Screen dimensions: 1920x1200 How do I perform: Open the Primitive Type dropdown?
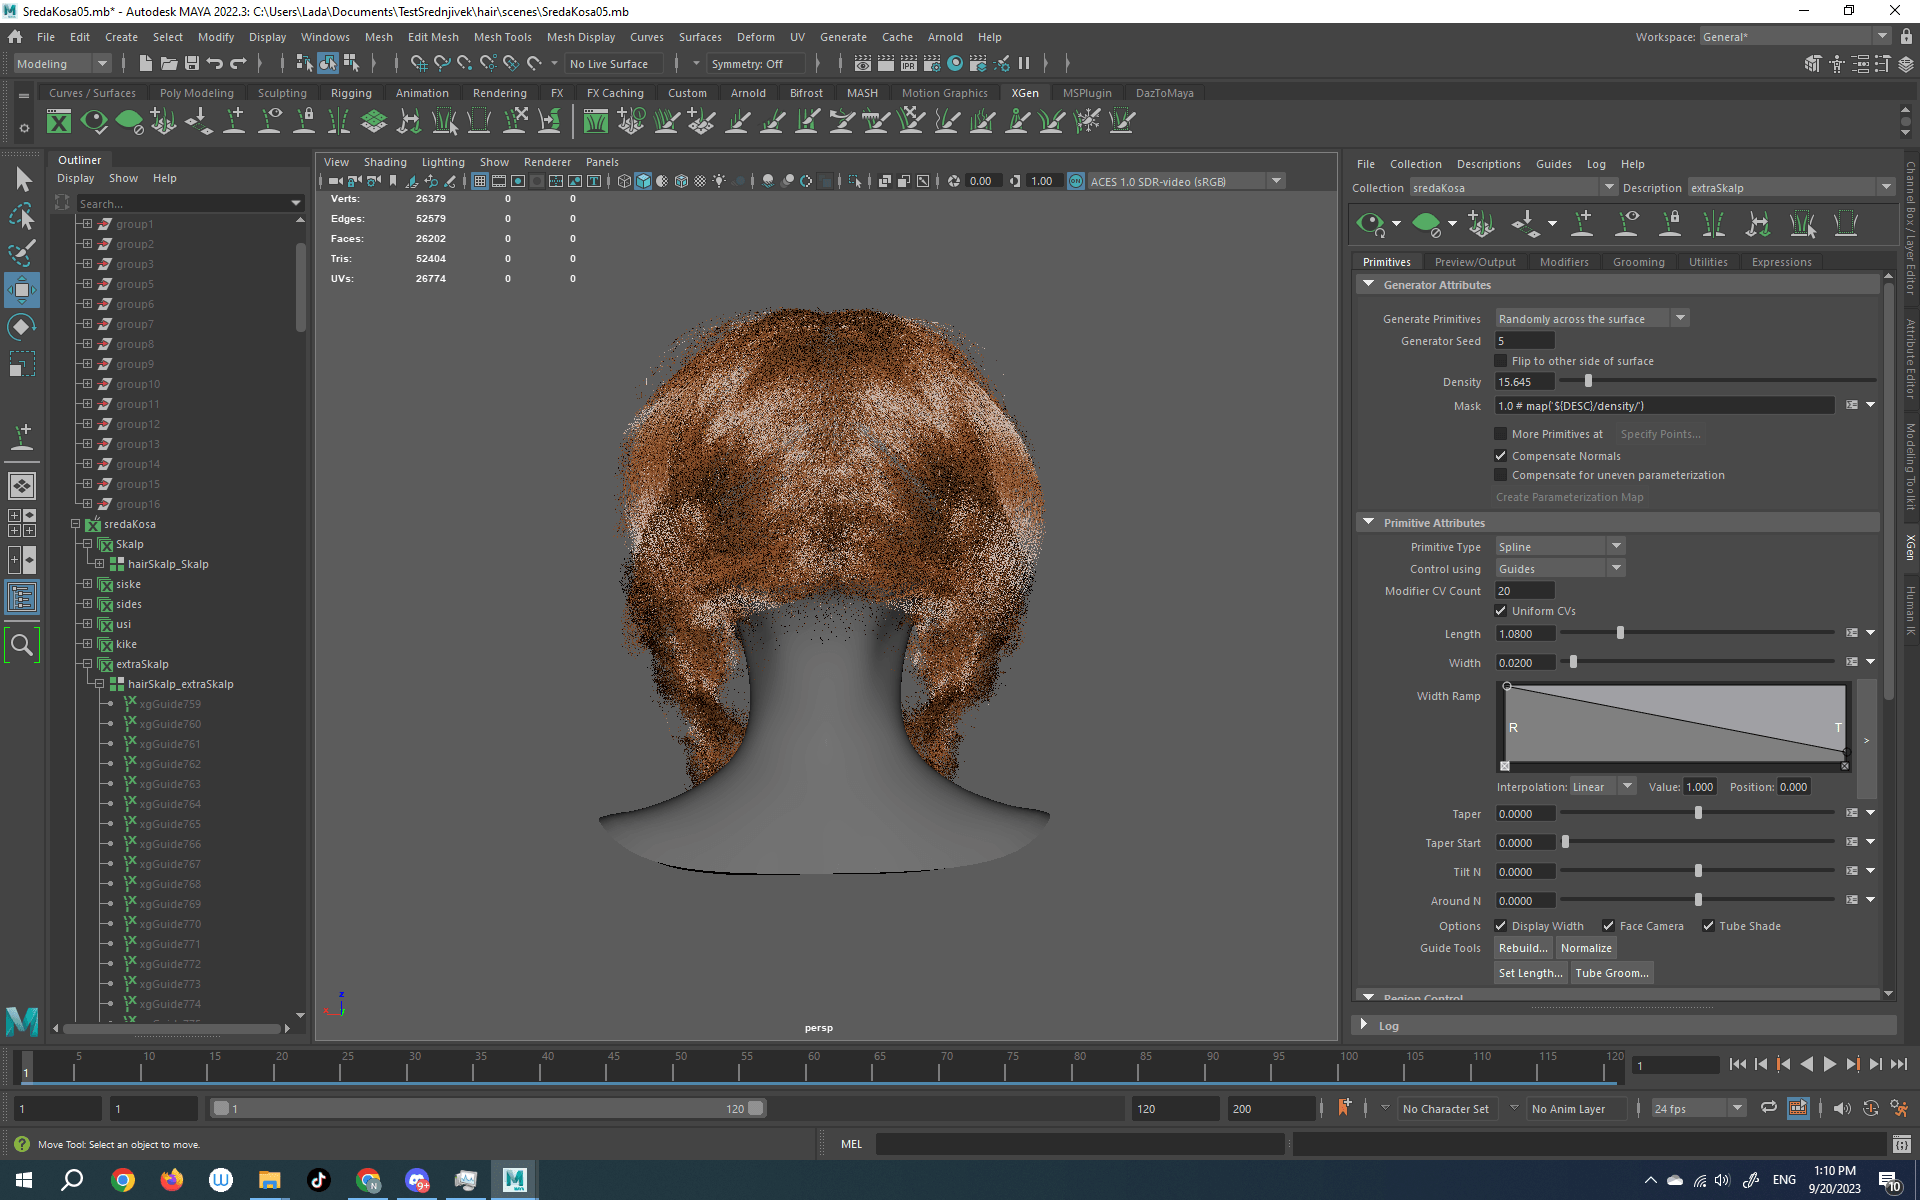coord(1559,547)
